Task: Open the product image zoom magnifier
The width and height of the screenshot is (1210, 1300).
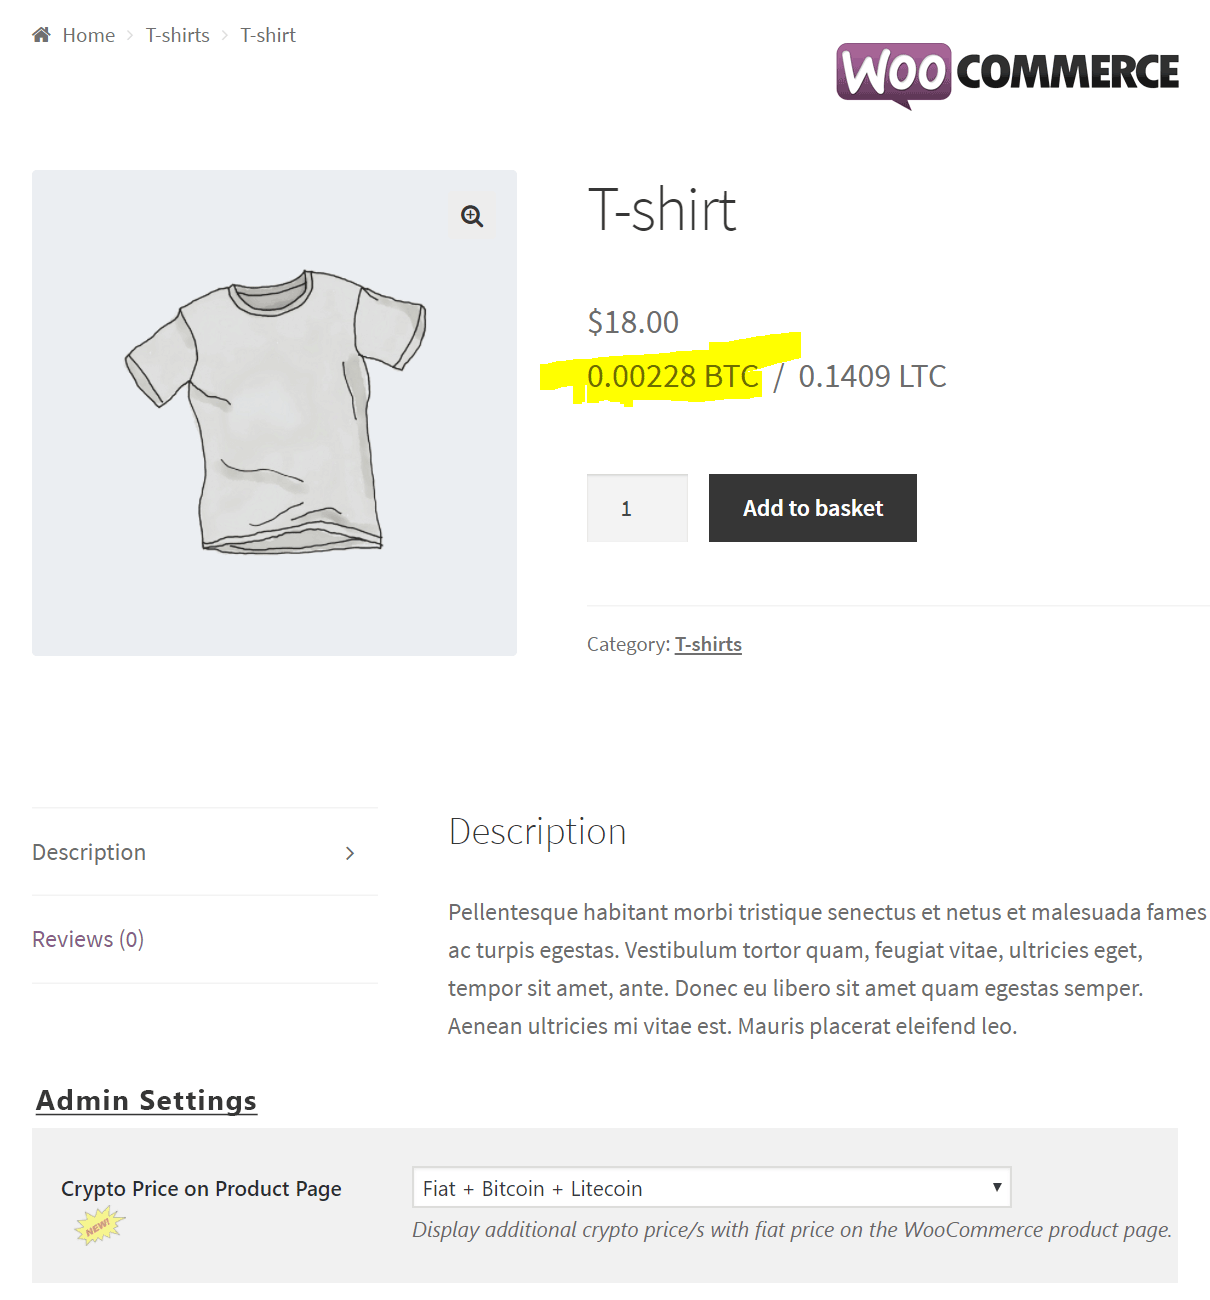Action: tap(472, 216)
